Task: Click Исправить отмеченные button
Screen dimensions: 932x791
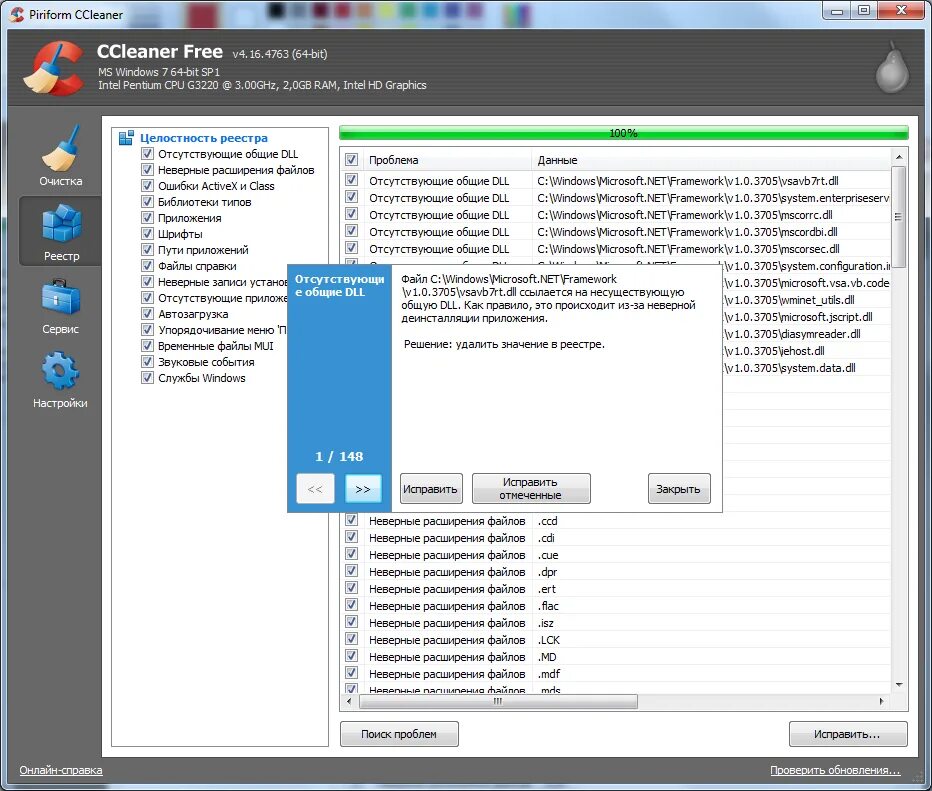Action: coord(531,489)
